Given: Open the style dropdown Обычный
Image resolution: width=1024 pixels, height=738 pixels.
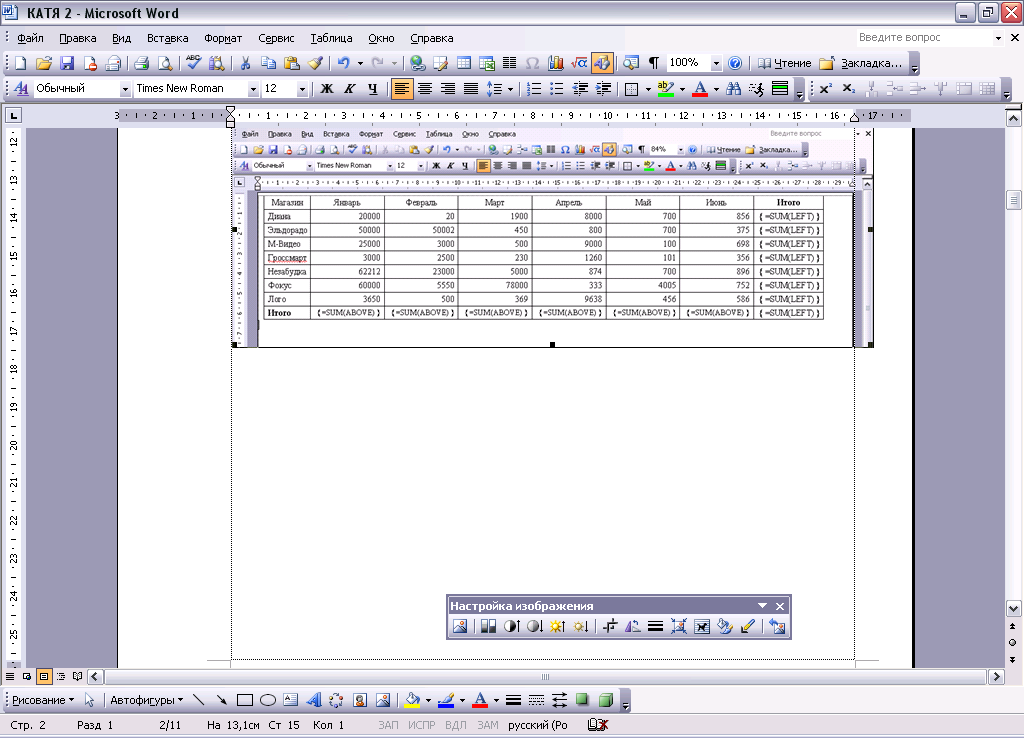Looking at the screenshot, I should point(125,89).
